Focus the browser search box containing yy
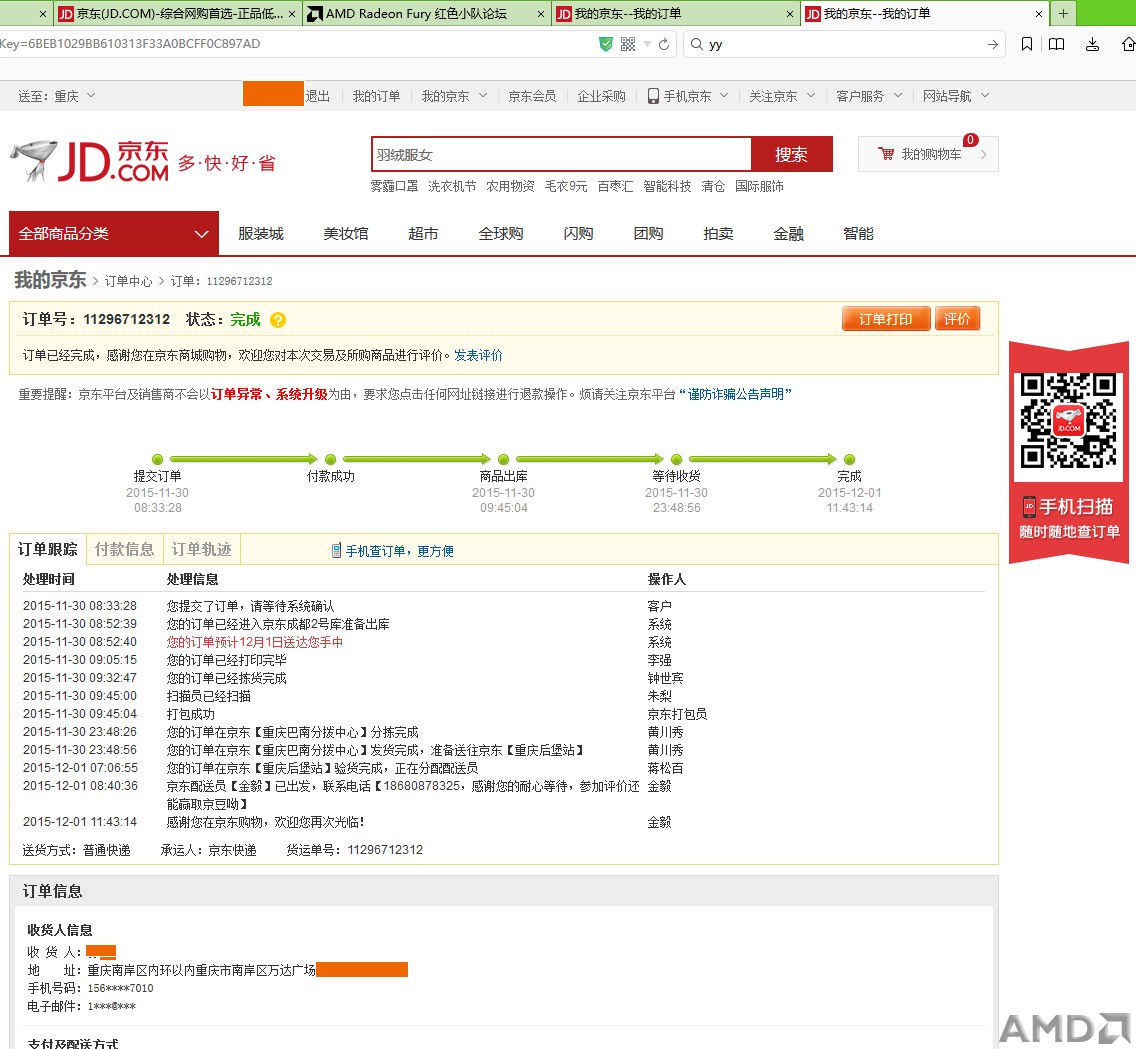The height and width of the screenshot is (1049, 1136). [x=844, y=44]
